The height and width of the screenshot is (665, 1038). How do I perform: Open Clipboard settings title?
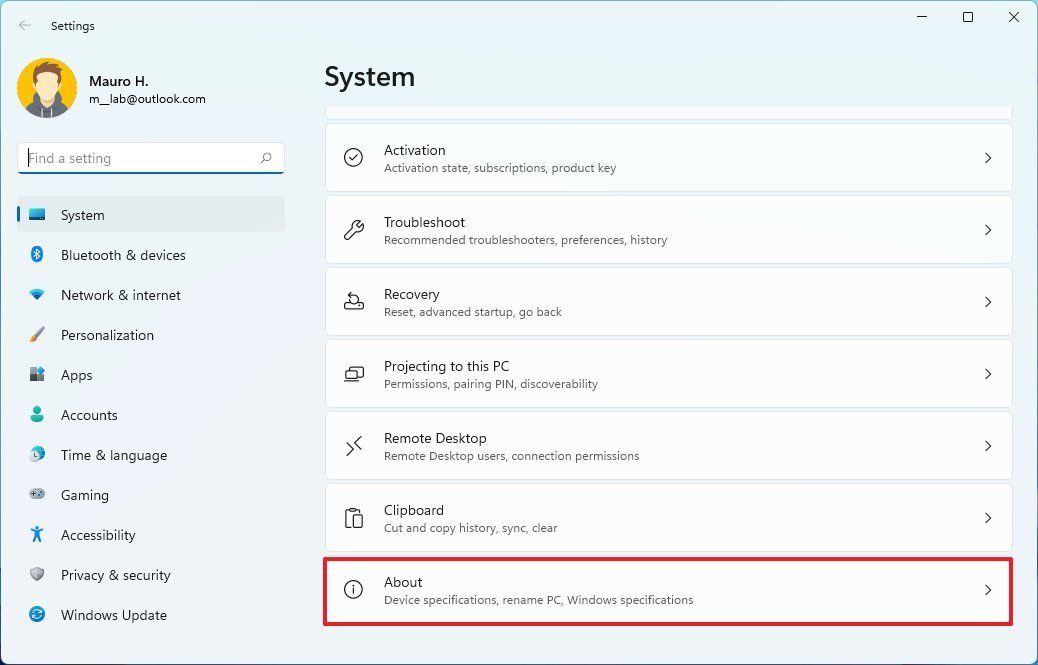pyautogui.click(x=414, y=510)
